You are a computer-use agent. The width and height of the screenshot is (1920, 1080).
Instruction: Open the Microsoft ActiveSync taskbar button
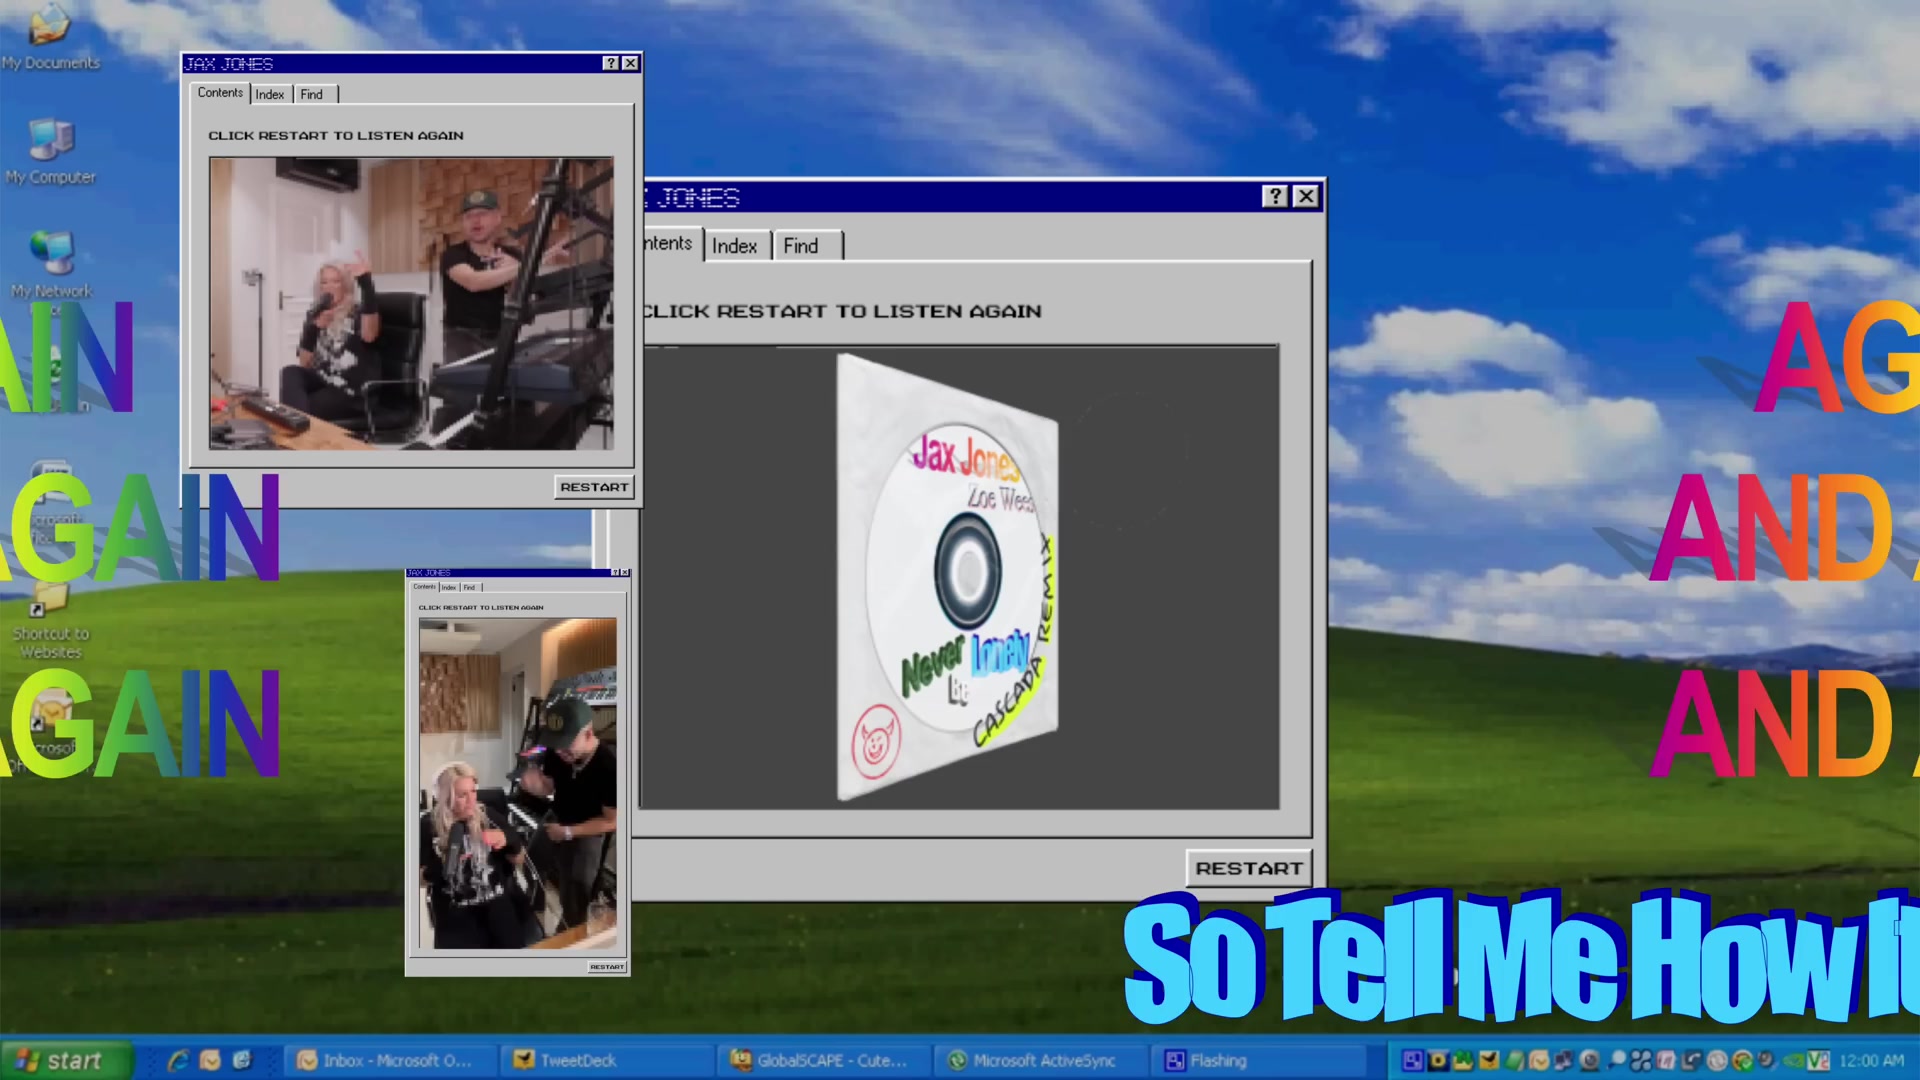click(1041, 1060)
